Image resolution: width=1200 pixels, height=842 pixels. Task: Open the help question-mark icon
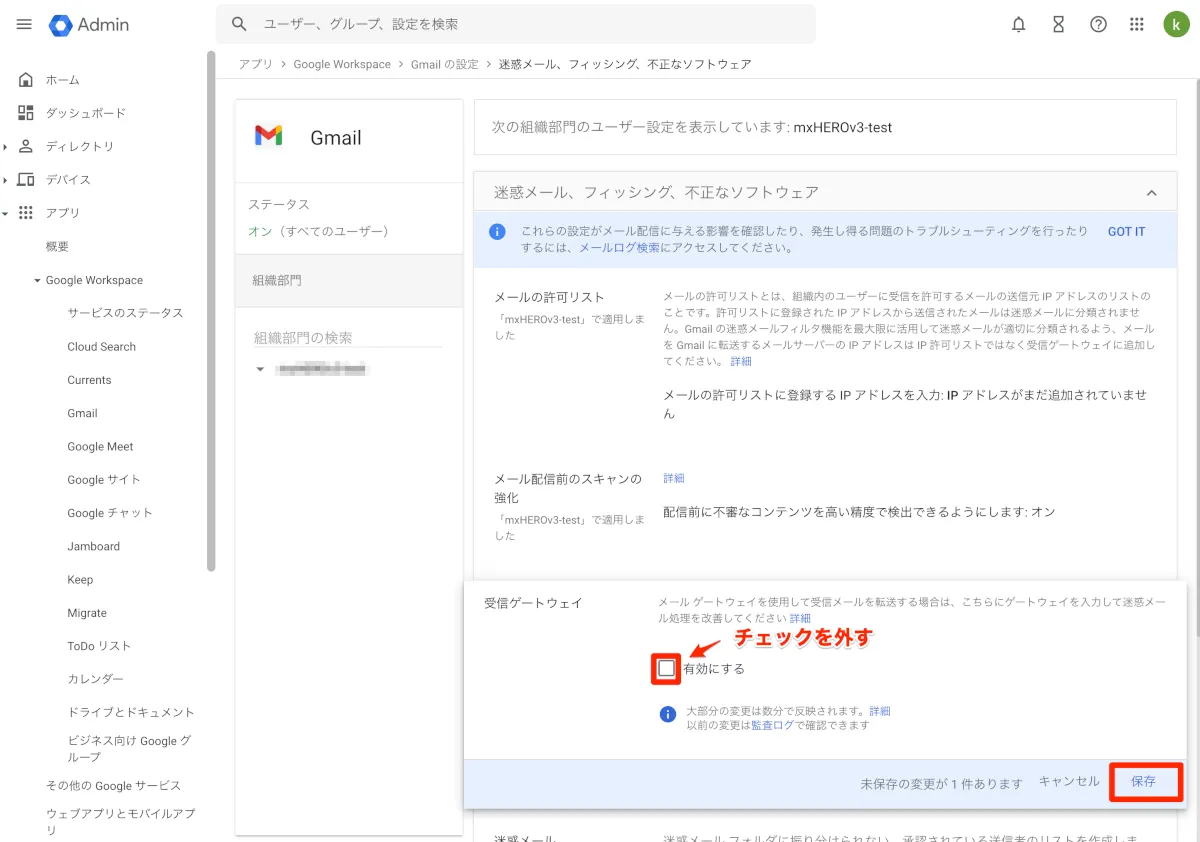1098,25
